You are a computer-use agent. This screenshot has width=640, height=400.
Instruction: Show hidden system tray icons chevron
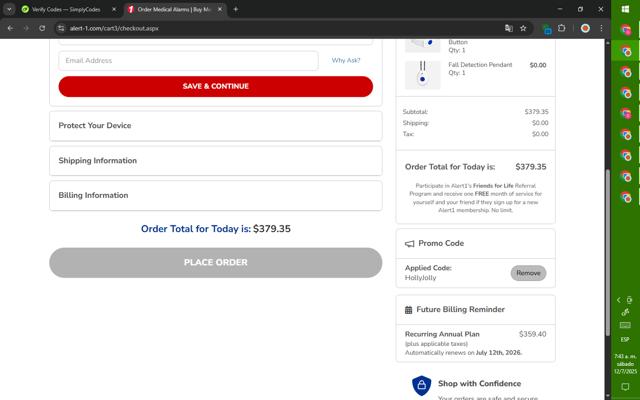coord(618,300)
